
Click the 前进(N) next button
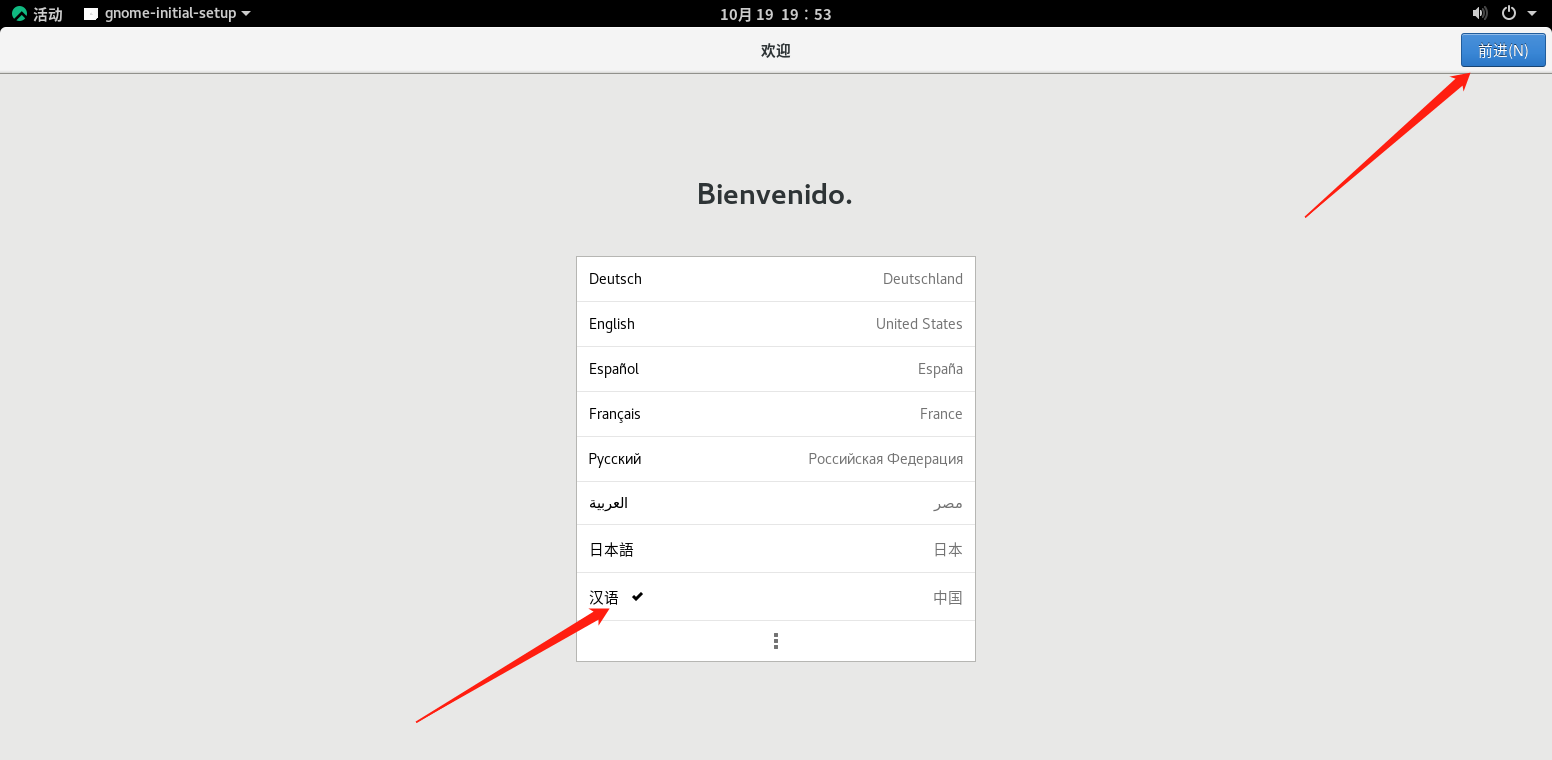click(x=1503, y=51)
